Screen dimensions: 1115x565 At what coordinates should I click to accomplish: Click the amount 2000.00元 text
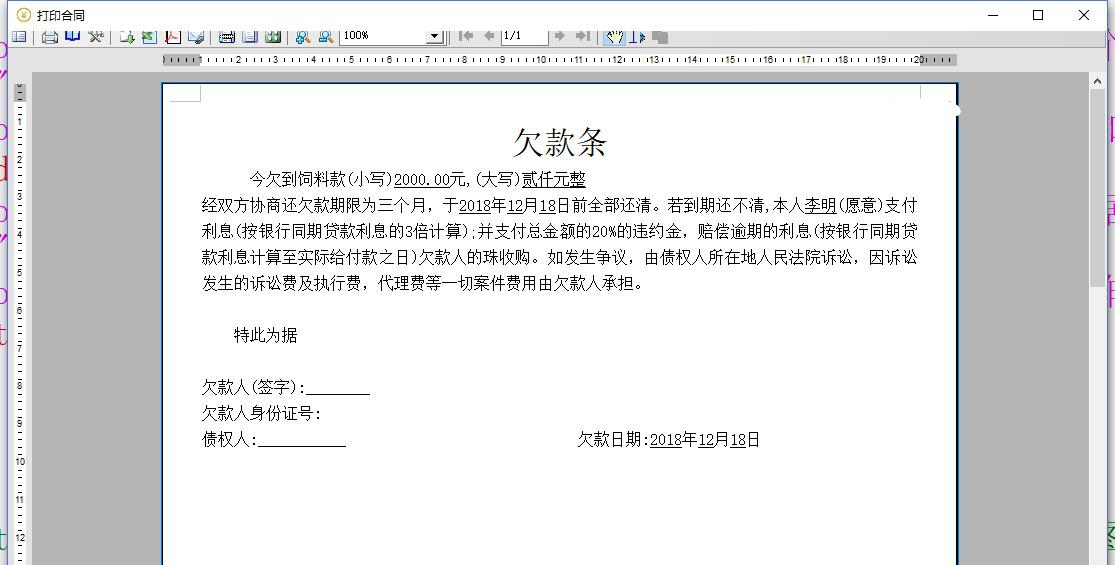(430, 180)
